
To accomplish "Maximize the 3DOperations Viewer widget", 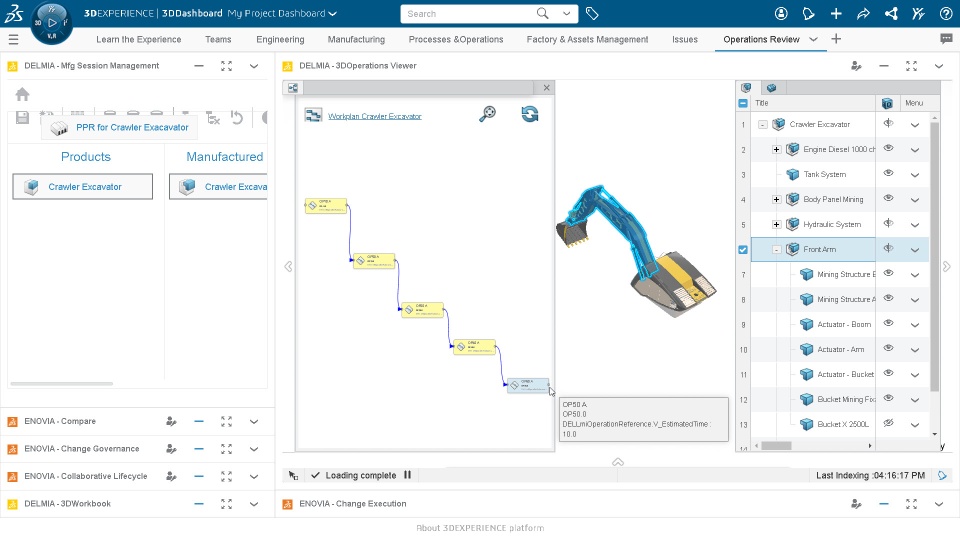I will click(x=911, y=66).
